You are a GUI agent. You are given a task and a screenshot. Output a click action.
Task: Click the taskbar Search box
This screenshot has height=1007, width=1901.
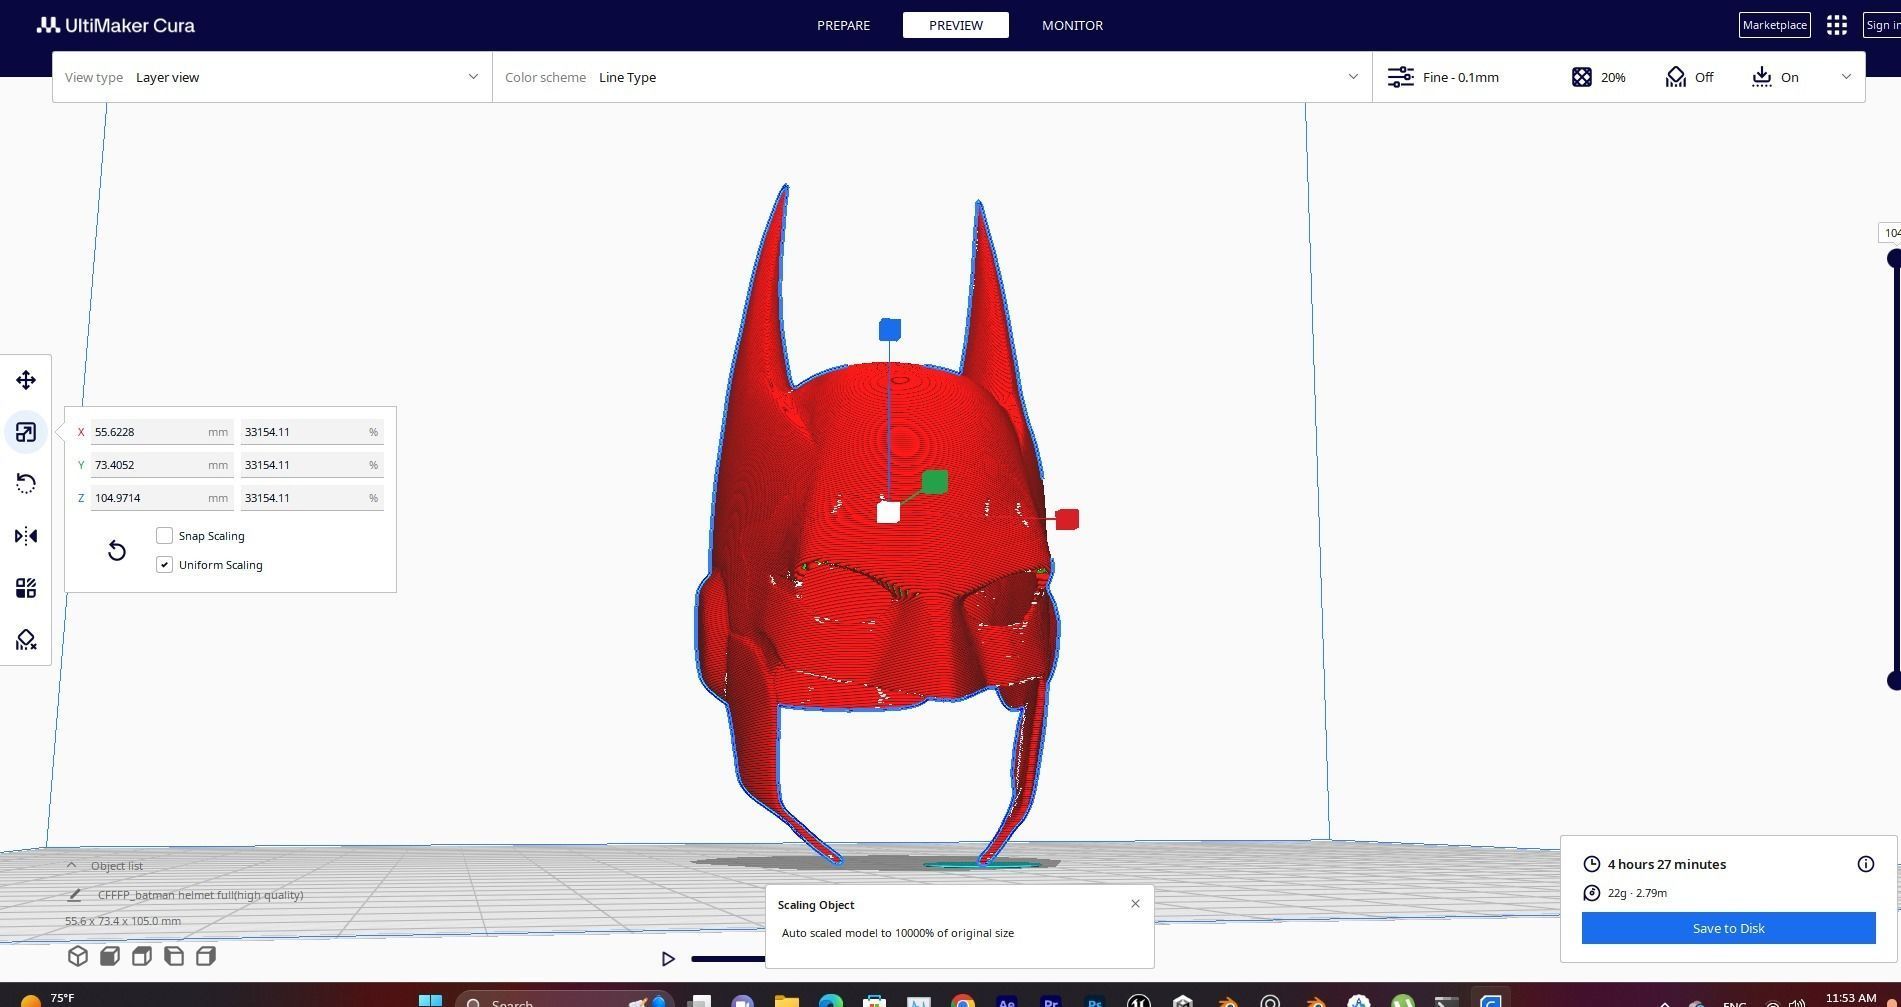[564, 1000]
